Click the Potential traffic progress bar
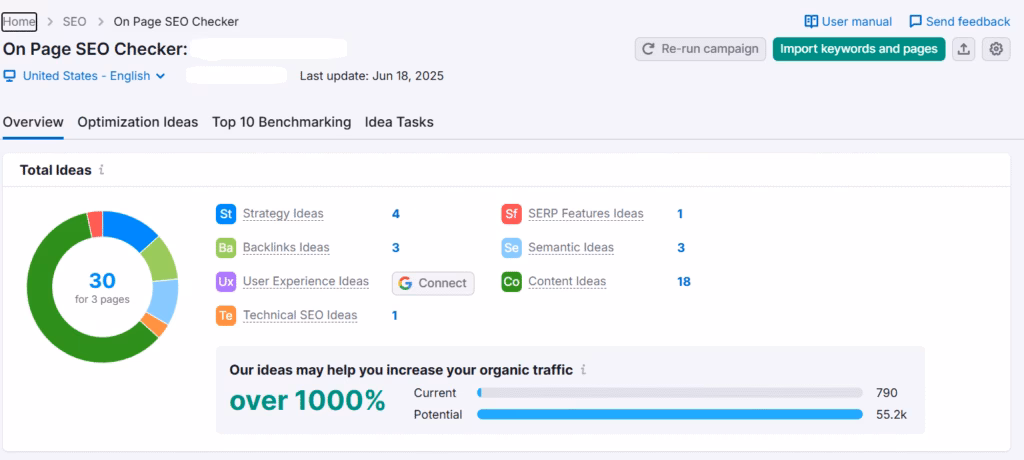 point(669,415)
